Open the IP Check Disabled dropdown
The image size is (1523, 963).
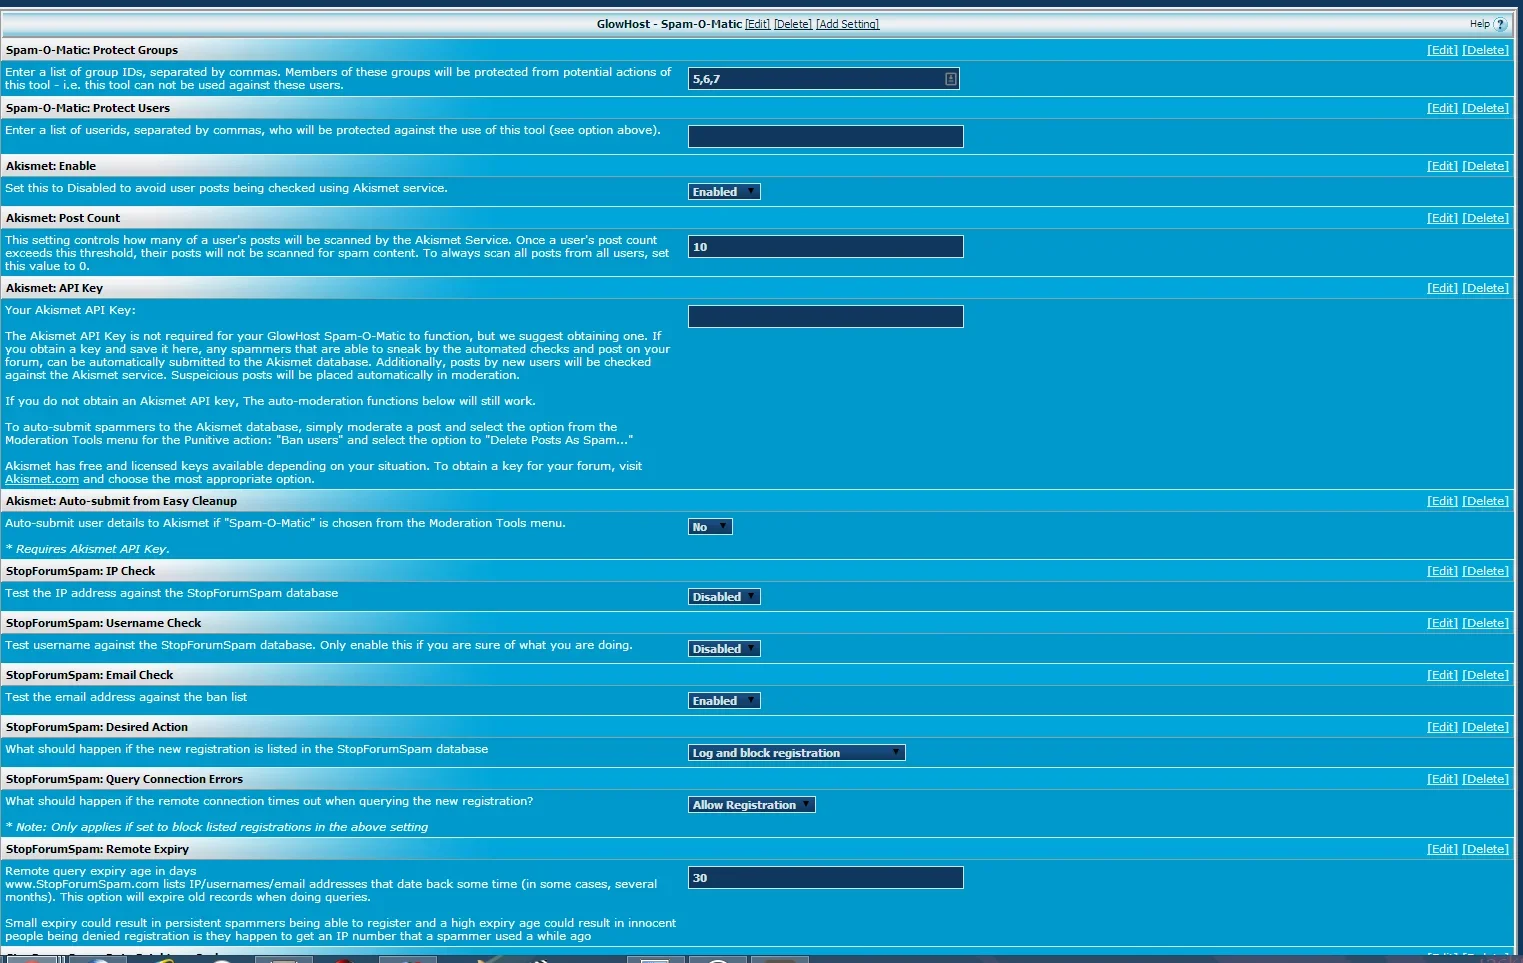click(x=724, y=597)
